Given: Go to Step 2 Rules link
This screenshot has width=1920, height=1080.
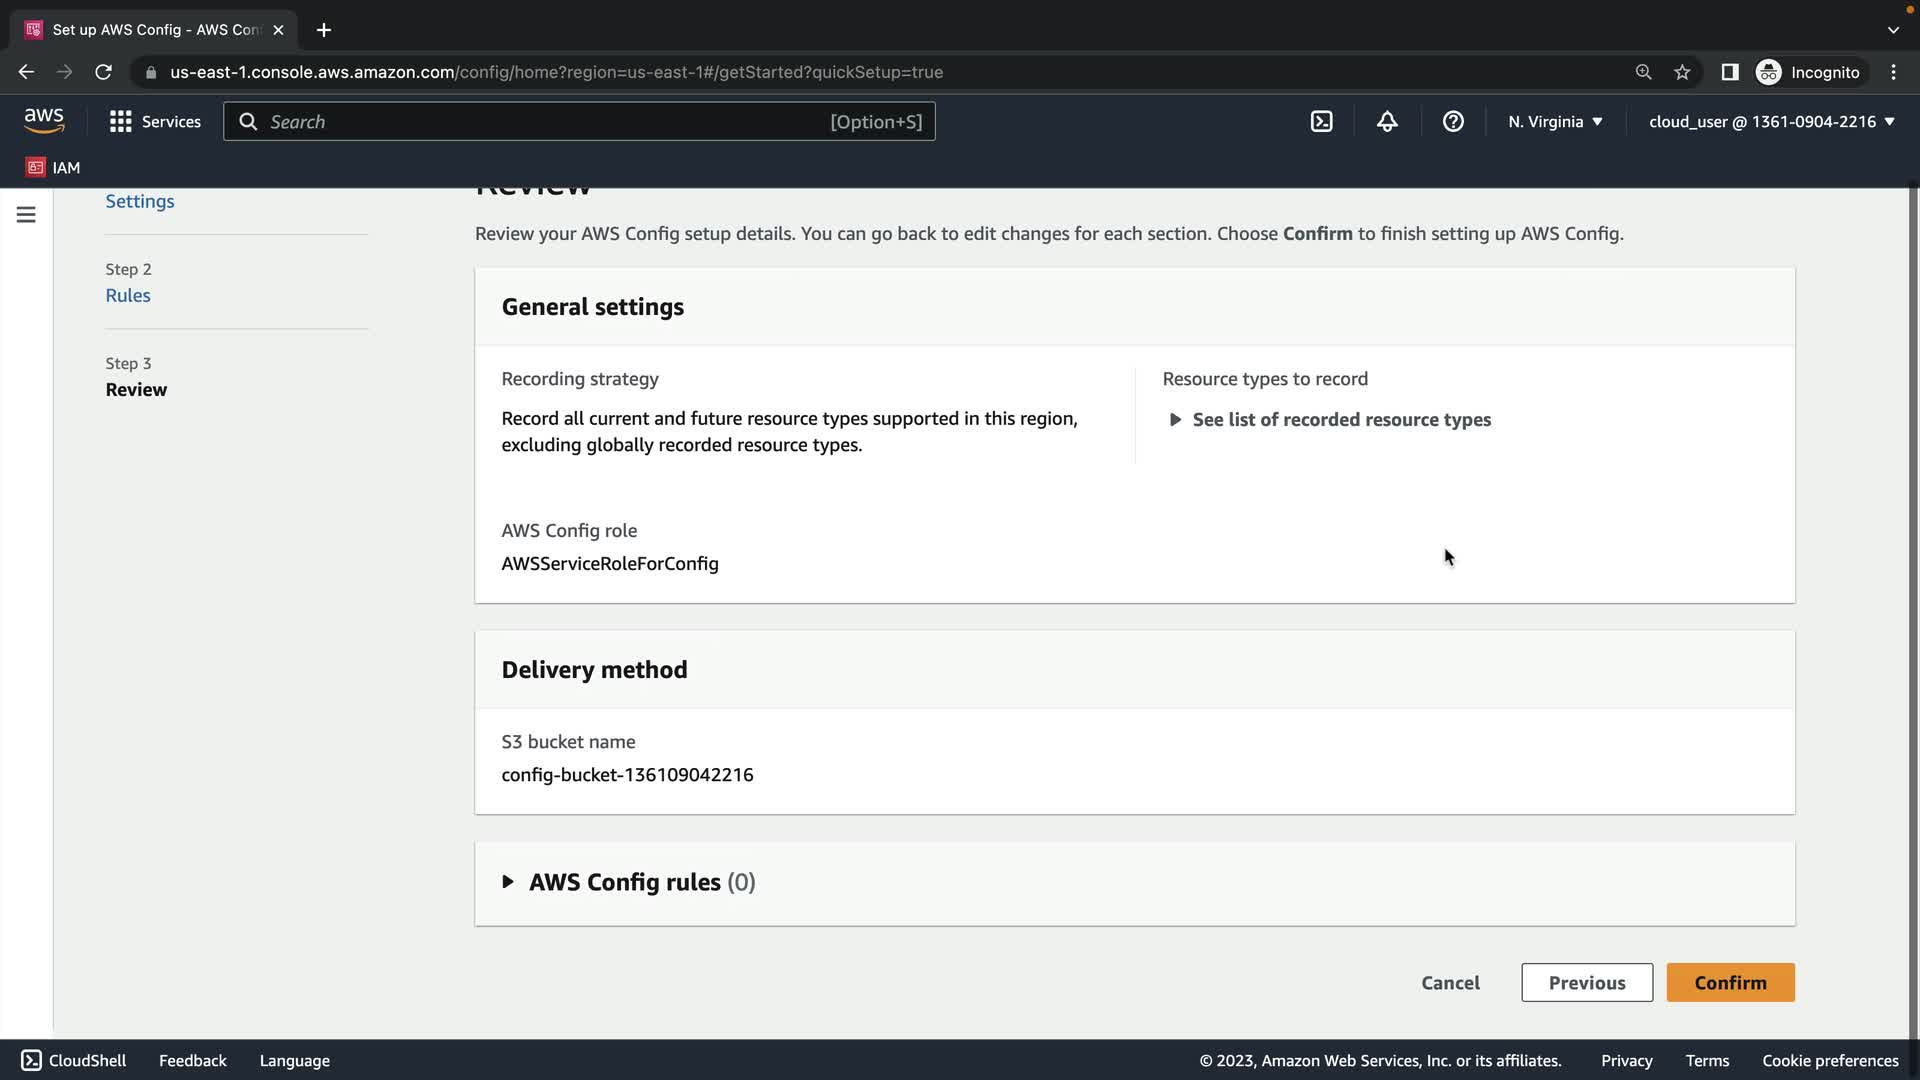Looking at the screenshot, I should (128, 295).
